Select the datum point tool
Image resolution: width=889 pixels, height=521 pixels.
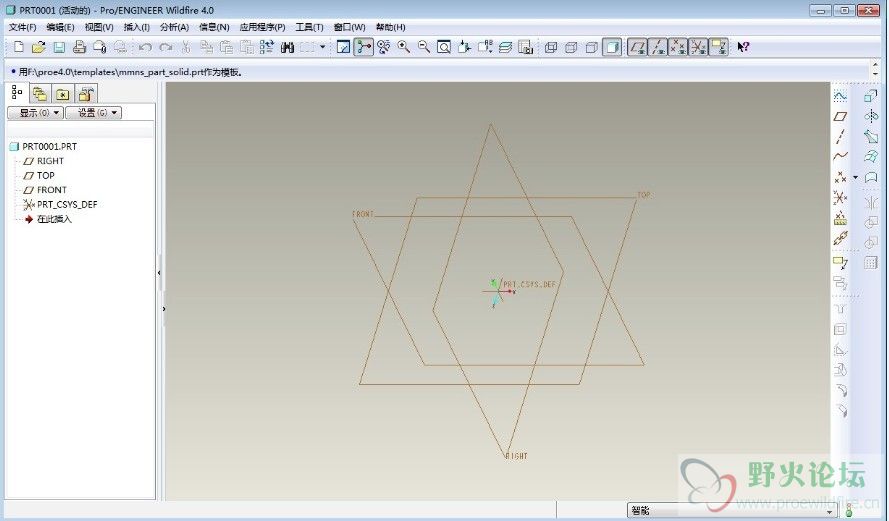coord(840,177)
